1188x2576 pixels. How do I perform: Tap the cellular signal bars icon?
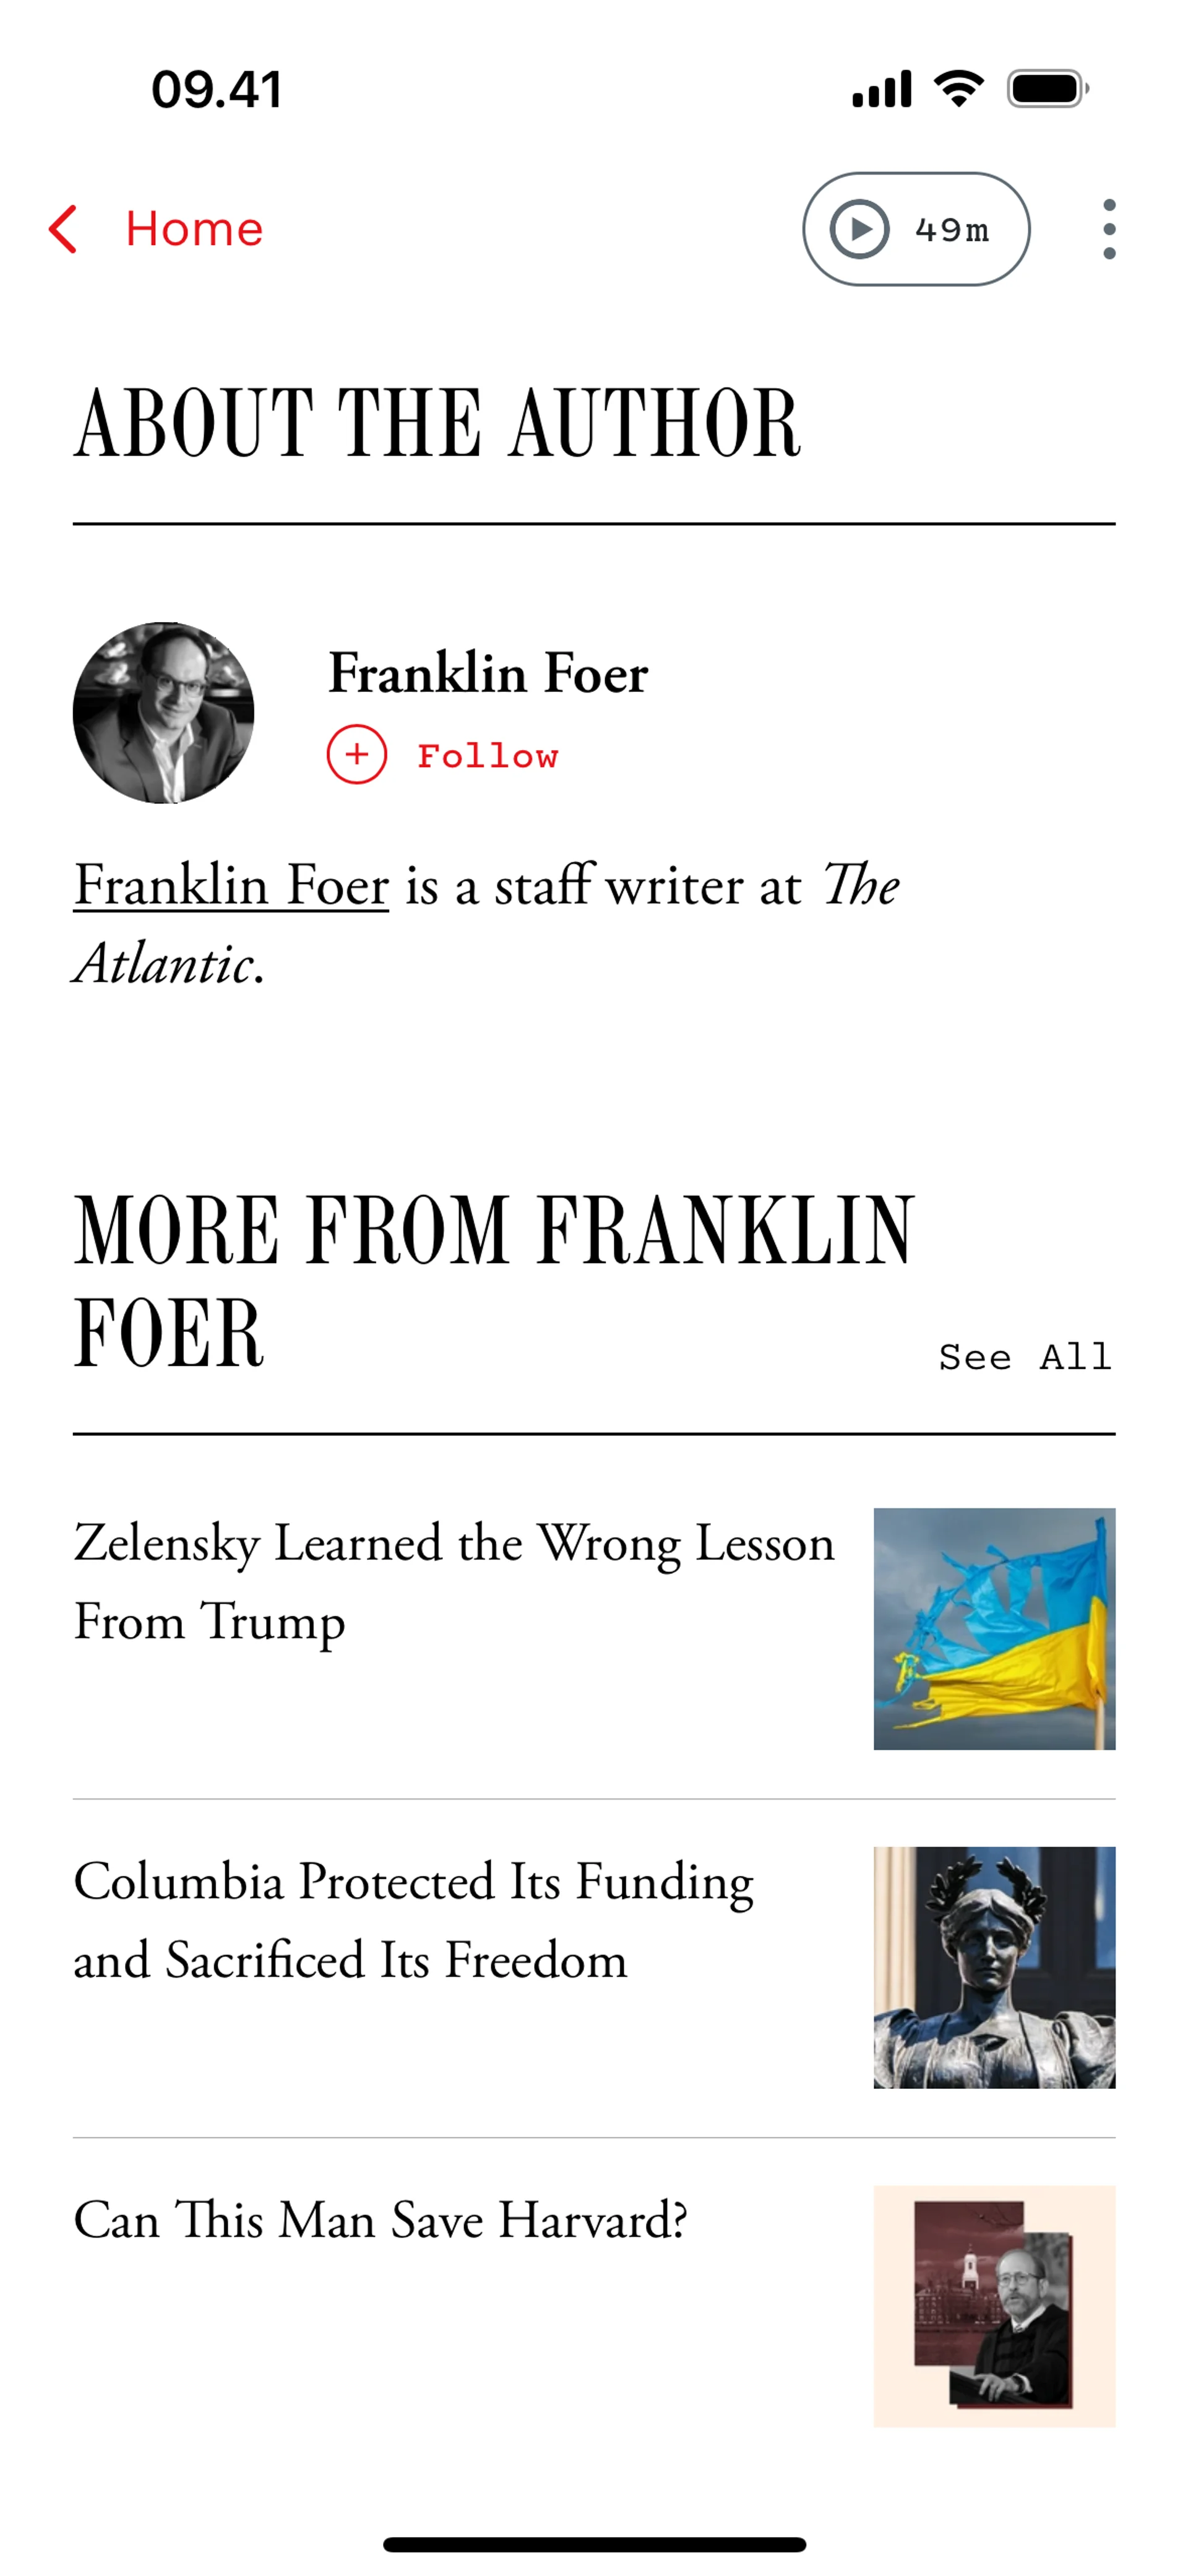(x=881, y=89)
